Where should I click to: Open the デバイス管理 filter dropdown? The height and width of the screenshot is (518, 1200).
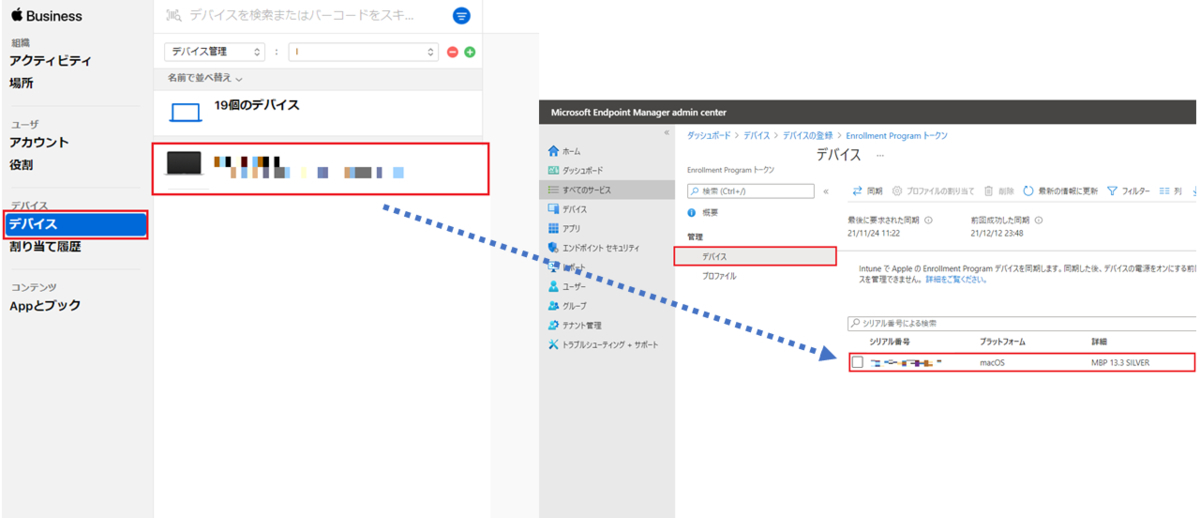coord(214,52)
